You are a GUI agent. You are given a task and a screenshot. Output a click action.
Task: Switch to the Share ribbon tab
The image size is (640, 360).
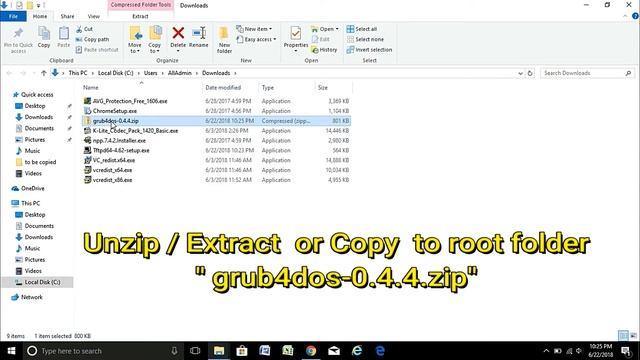point(67,16)
